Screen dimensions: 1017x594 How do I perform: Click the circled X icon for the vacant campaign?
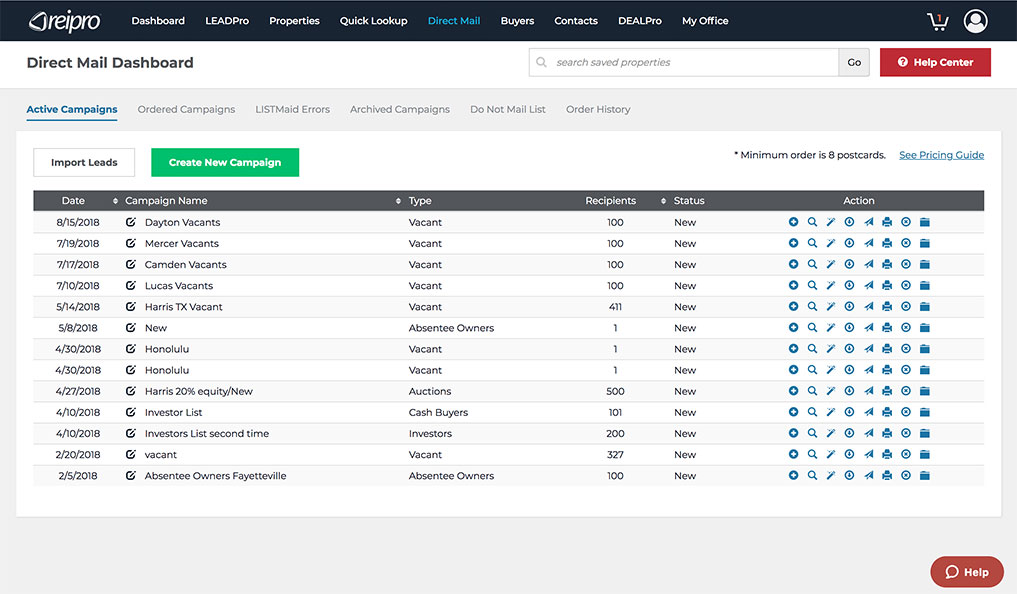click(906, 455)
